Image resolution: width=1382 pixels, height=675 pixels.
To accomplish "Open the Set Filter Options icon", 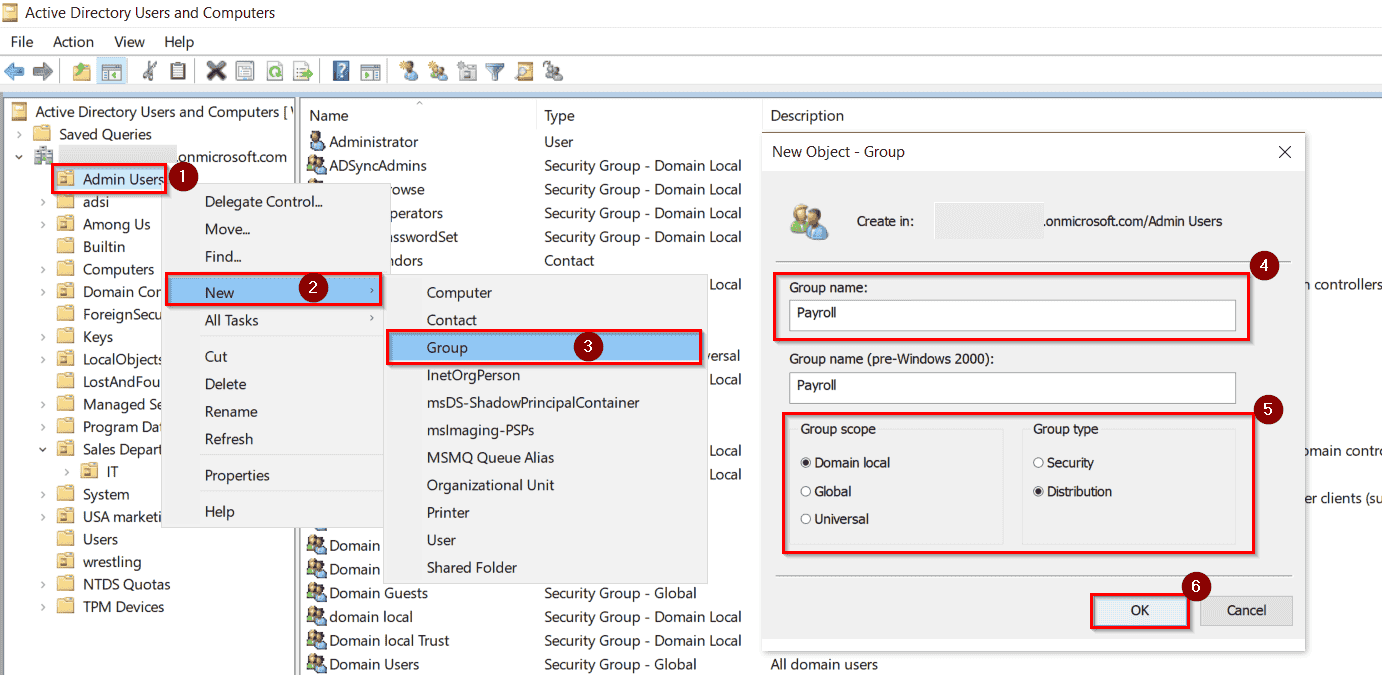I will [493, 71].
